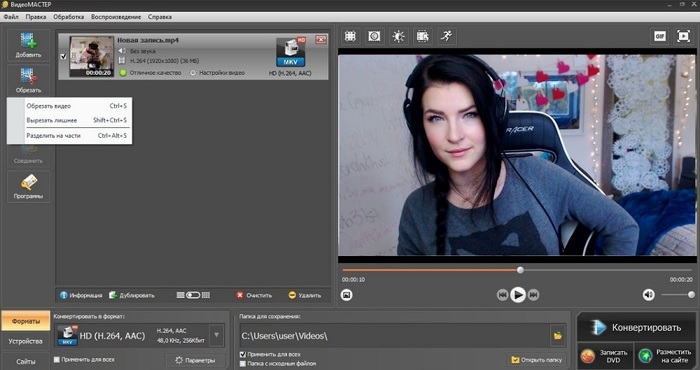Expand the output format dropdown arrow

(217, 335)
